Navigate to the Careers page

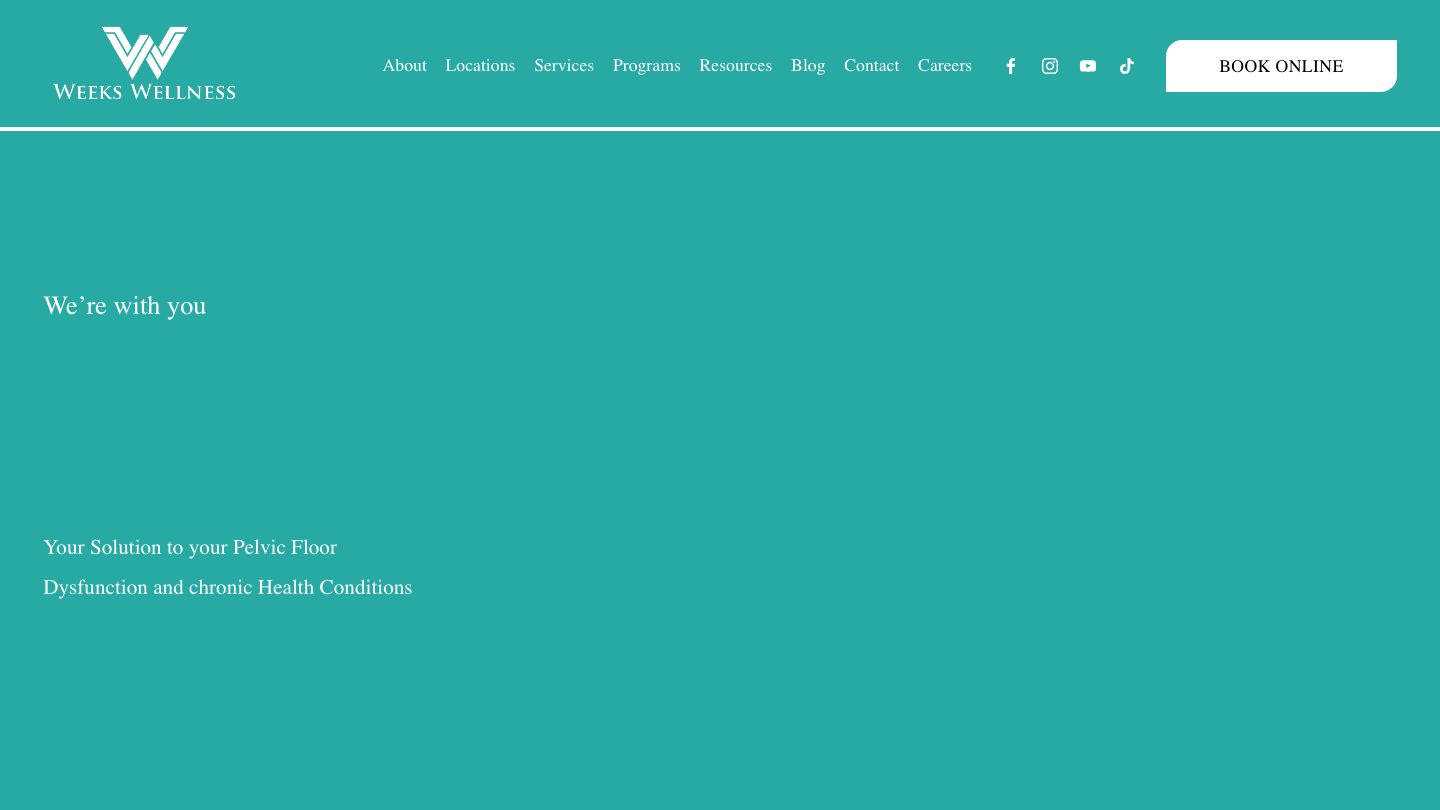pyautogui.click(x=944, y=66)
